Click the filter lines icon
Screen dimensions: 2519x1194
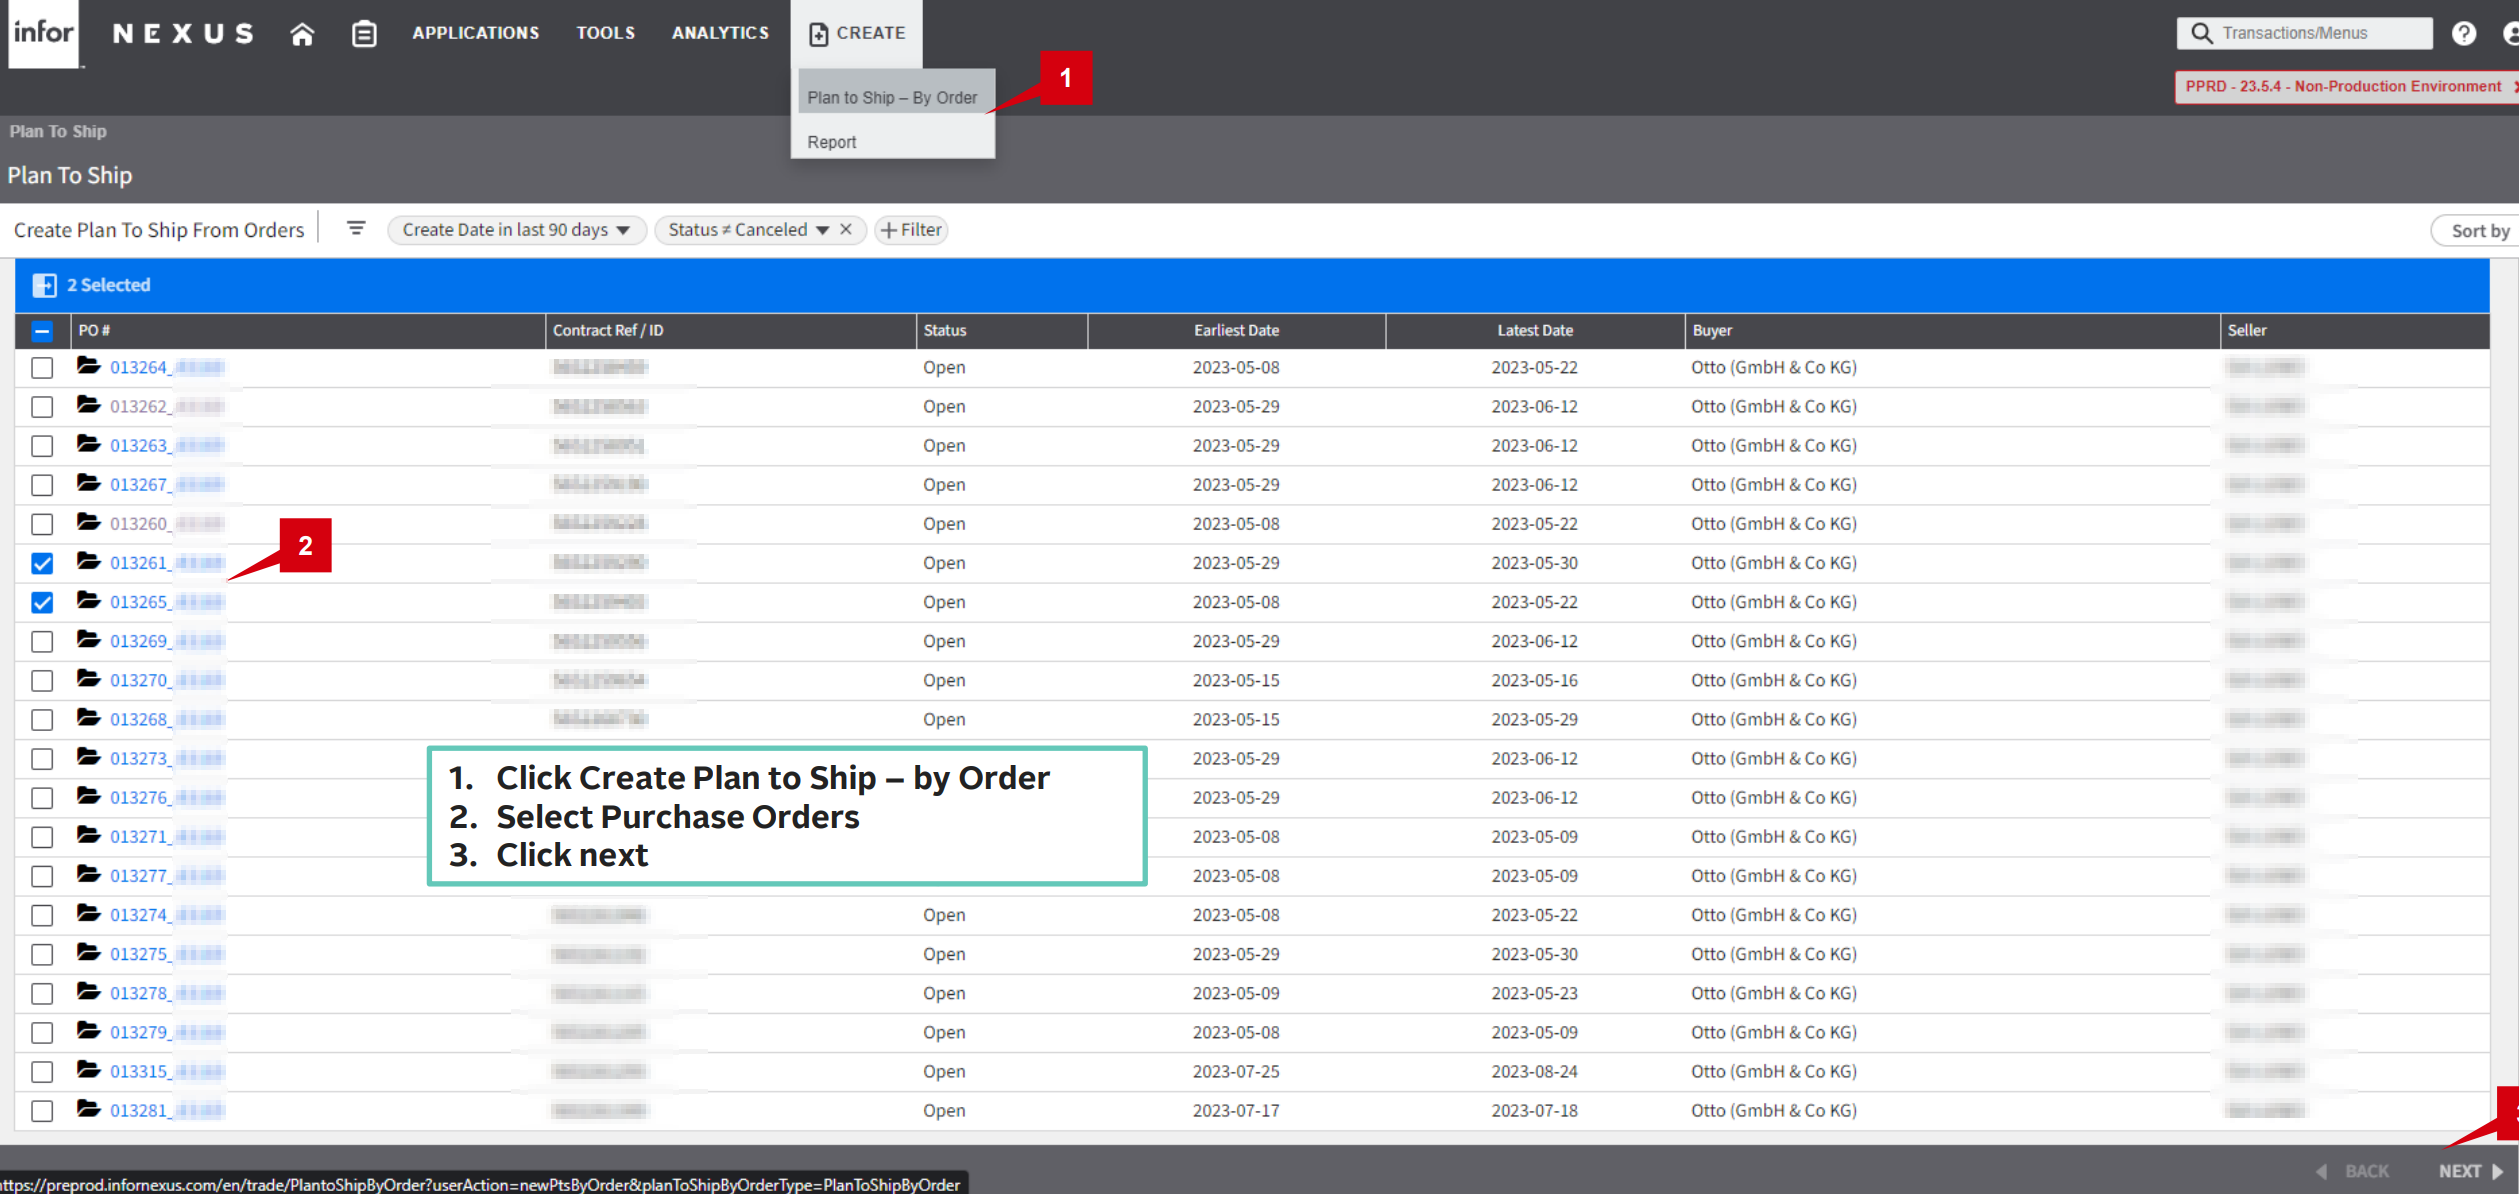[356, 229]
